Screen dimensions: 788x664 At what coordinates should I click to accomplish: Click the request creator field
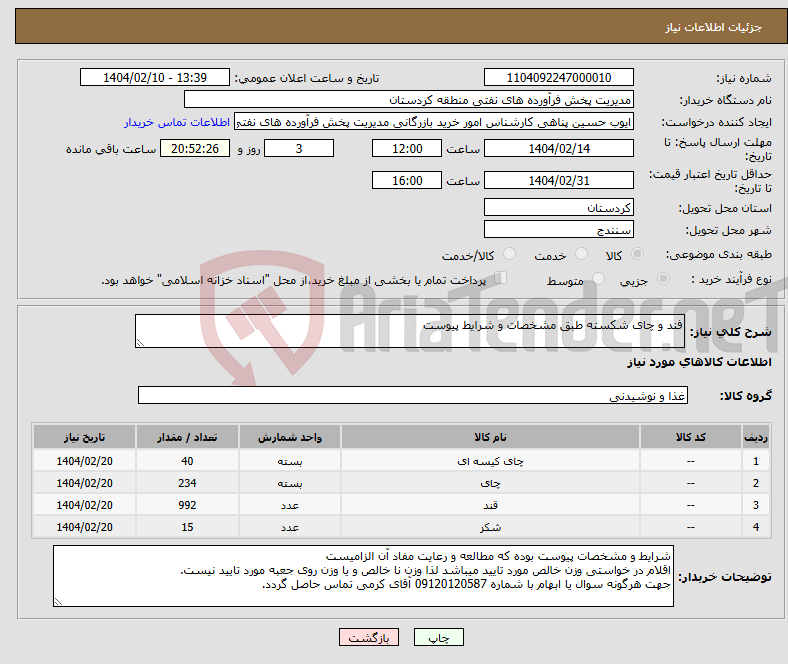(x=434, y=122)
